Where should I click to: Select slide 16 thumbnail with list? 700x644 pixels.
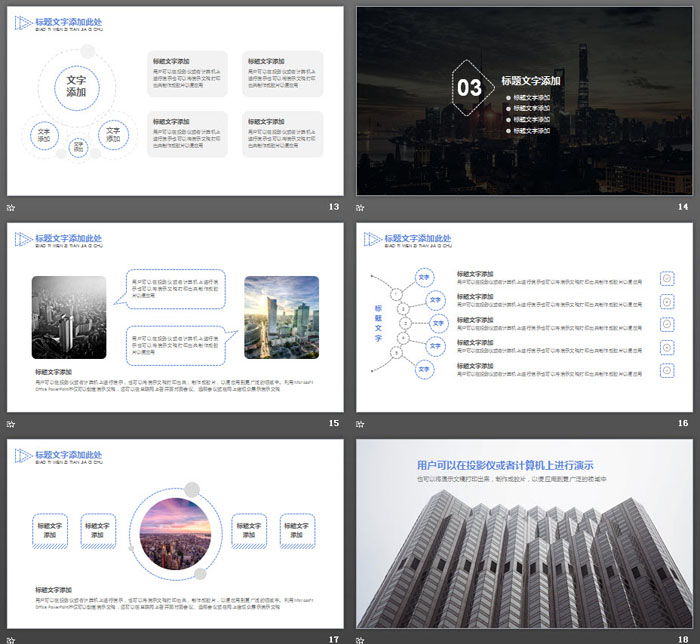click(524, 317)
